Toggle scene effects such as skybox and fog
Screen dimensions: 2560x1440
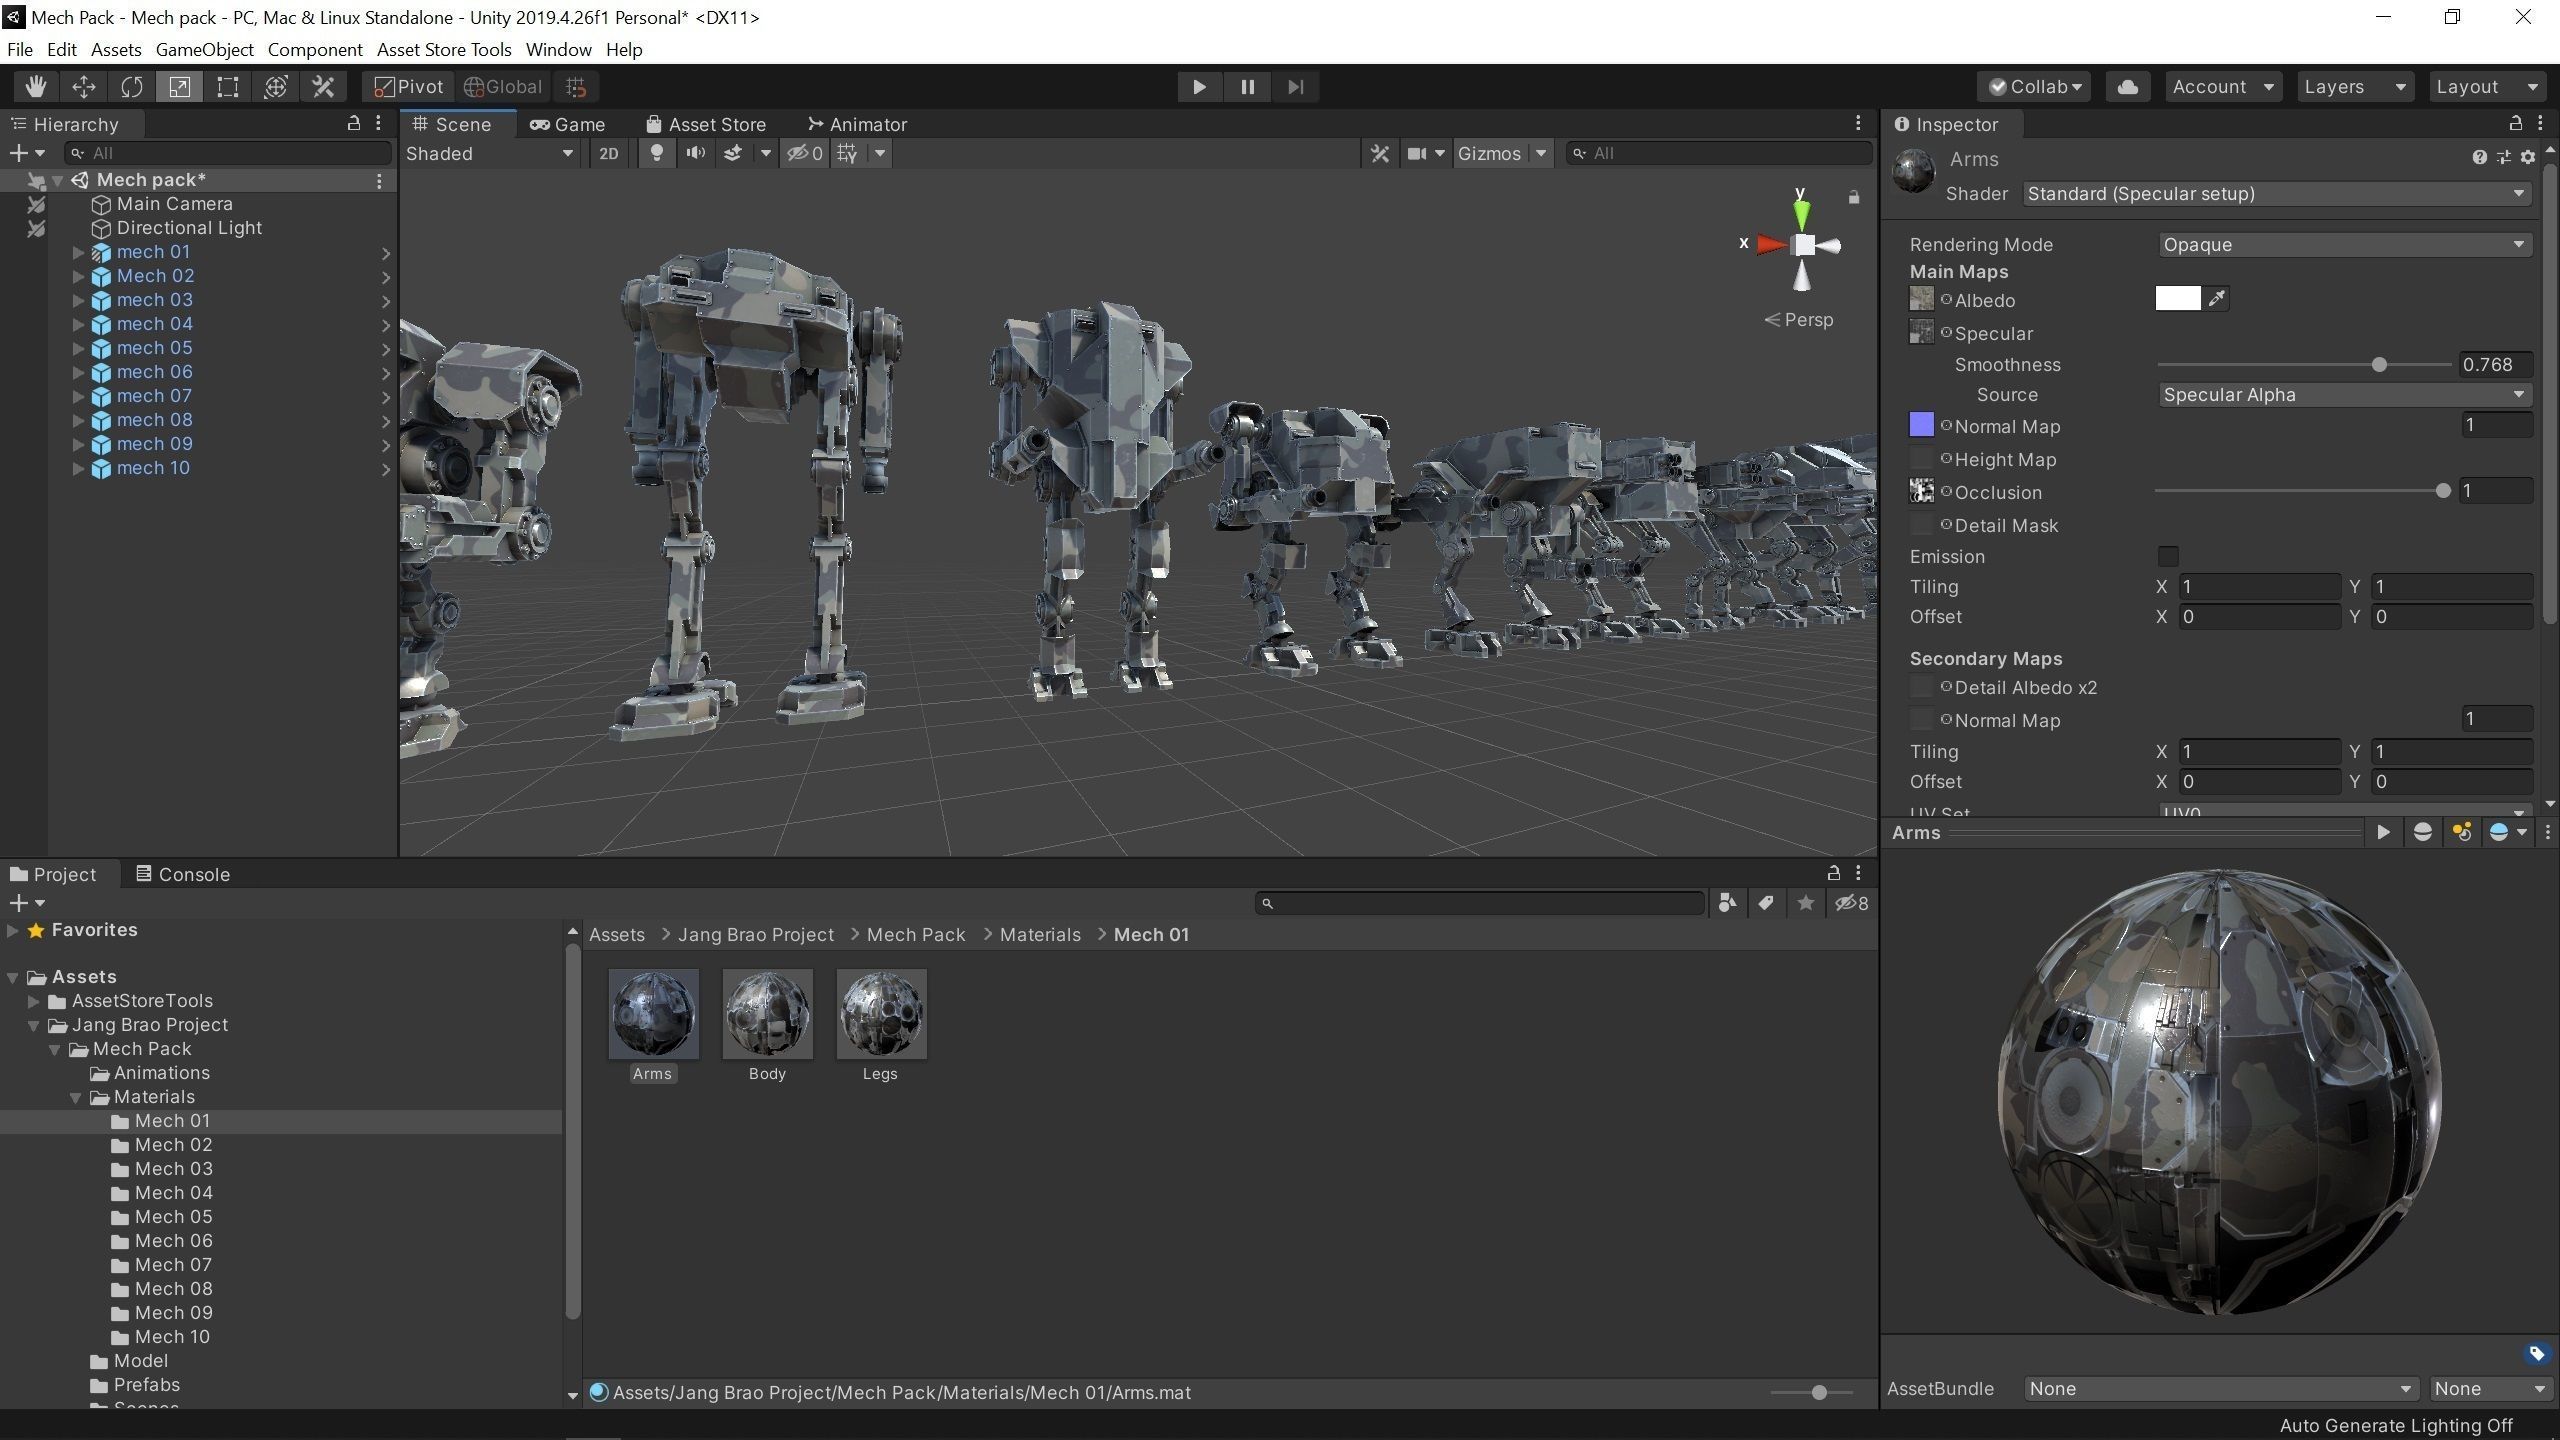pyautogui.click(x=733, y=153)
